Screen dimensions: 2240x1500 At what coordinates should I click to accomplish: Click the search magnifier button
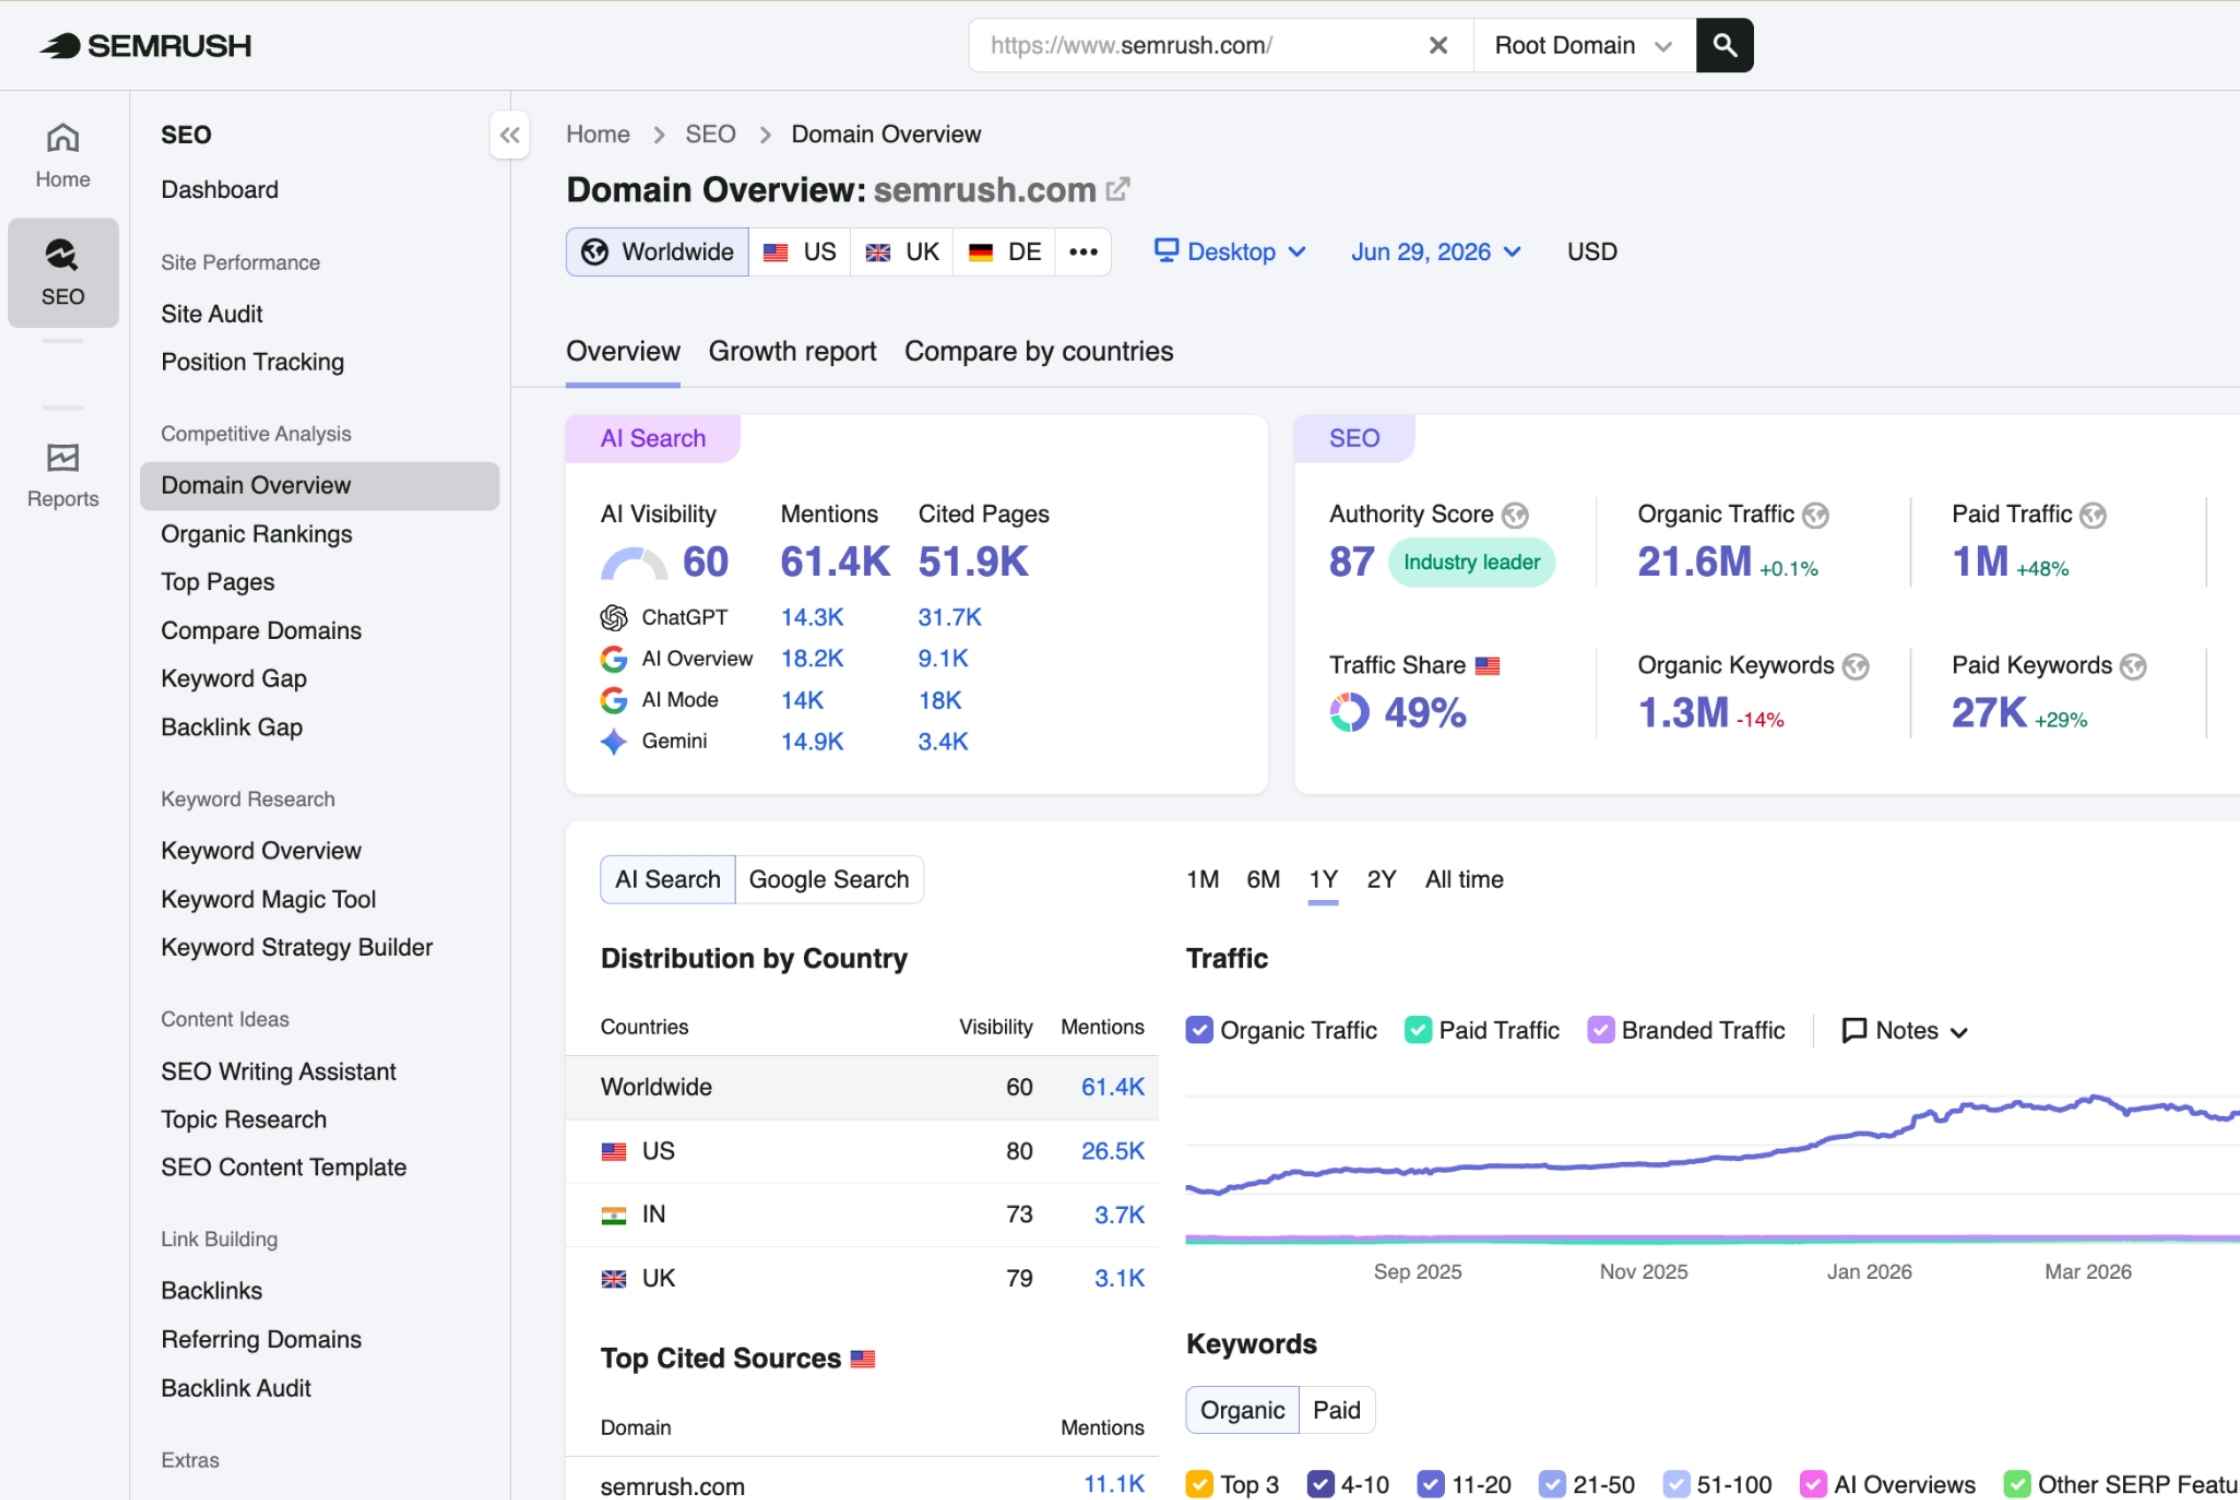point(1724,45)
